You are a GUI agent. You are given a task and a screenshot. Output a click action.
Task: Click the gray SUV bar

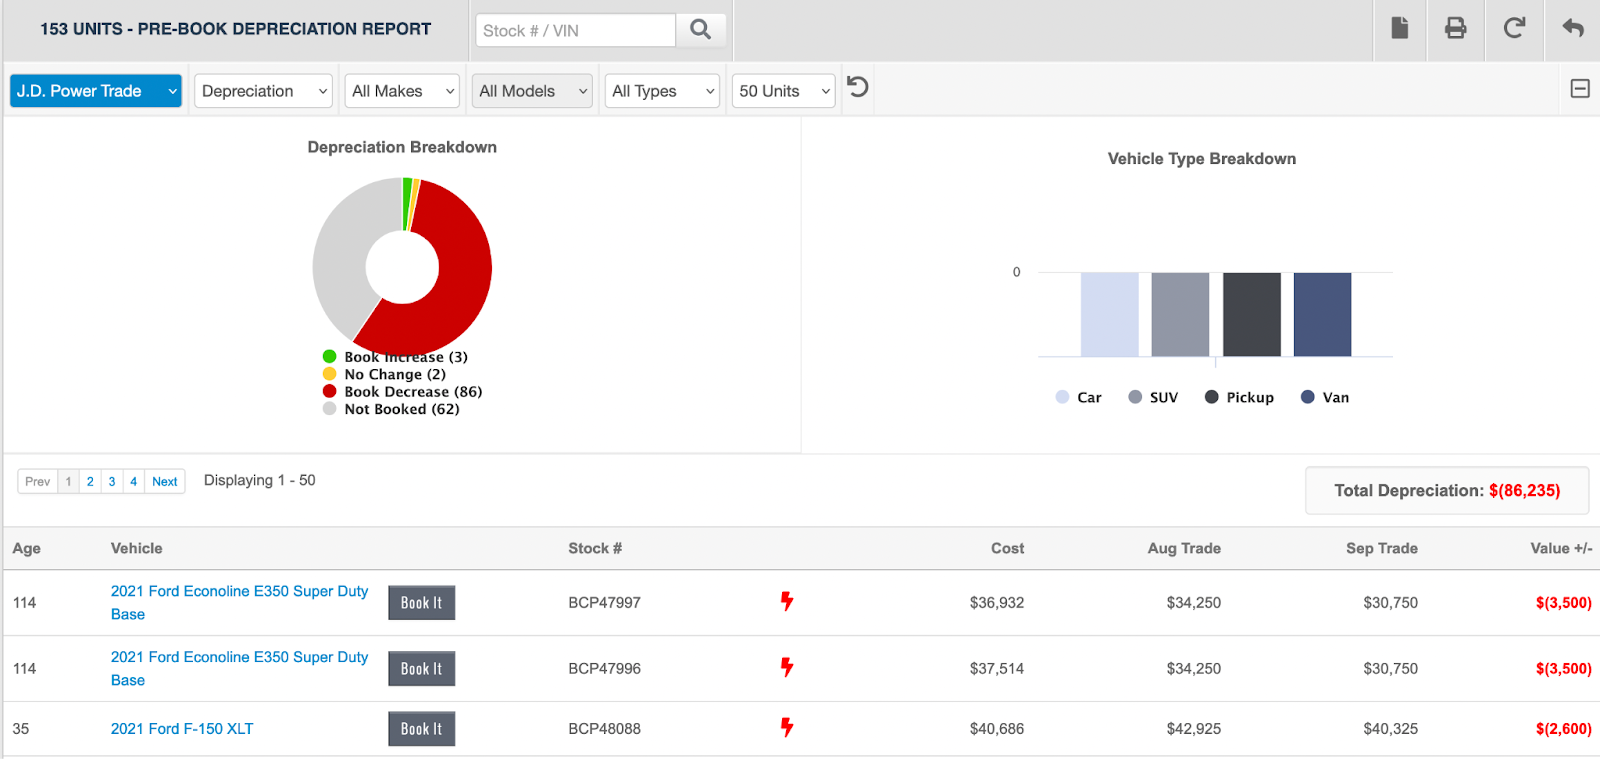pos(1180,314)
